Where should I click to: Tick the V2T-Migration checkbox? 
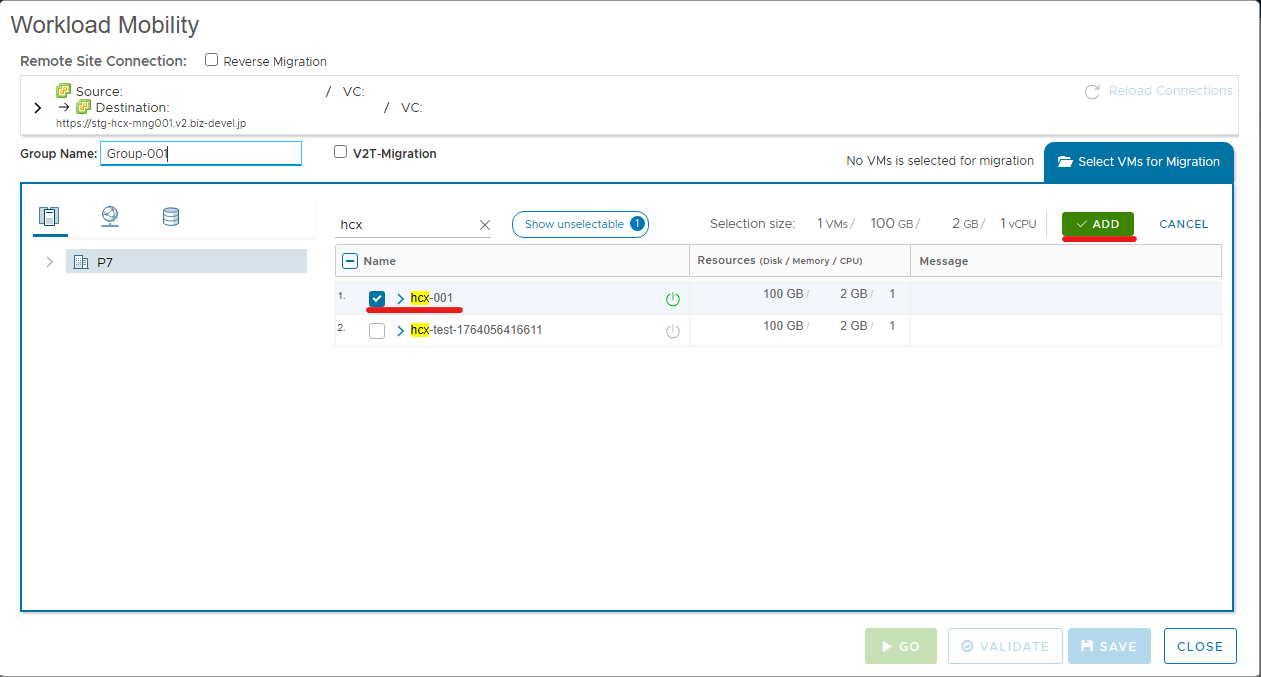[x=341, y=153]
